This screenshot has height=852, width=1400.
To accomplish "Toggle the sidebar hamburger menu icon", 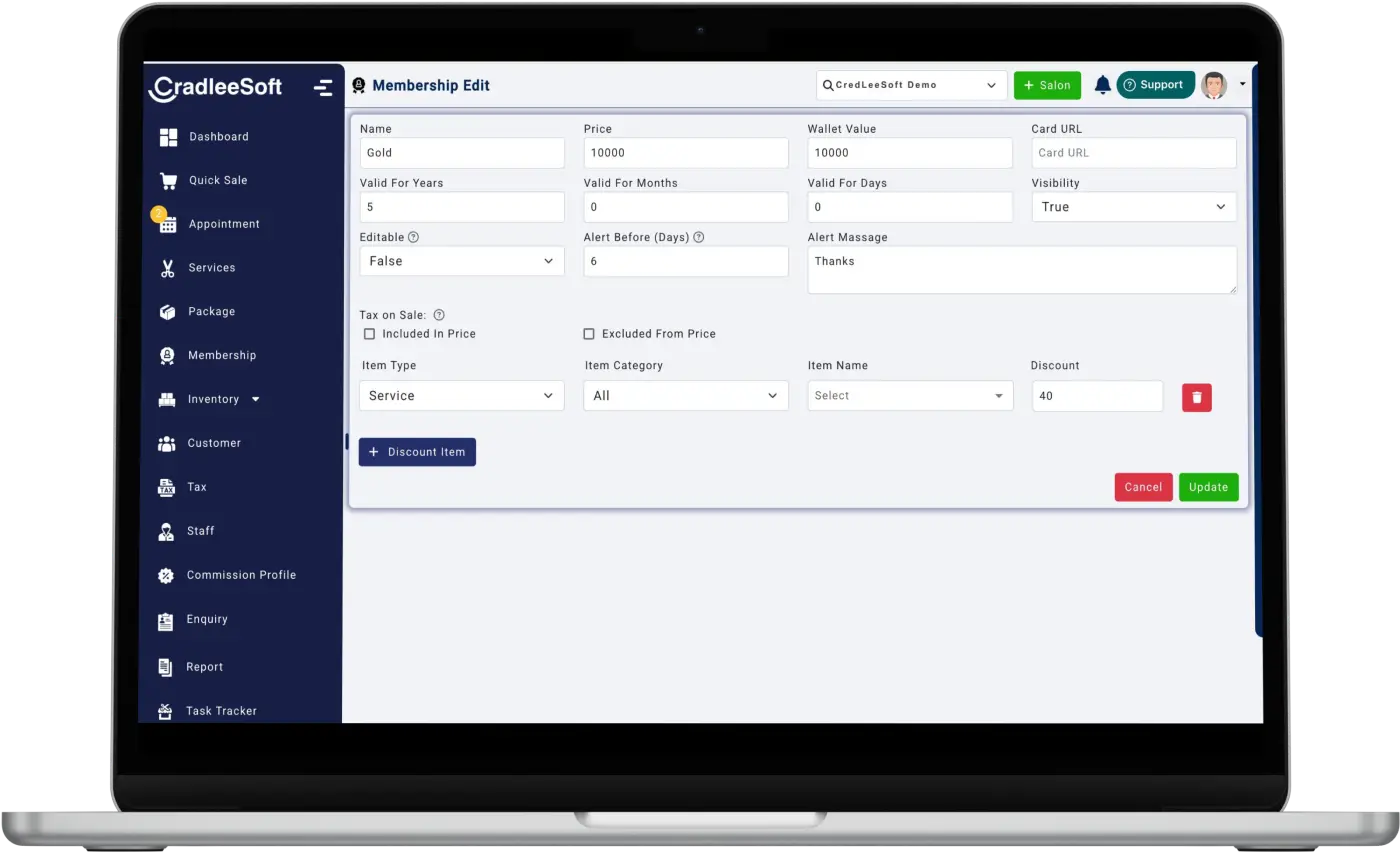I will coord(323,87).
